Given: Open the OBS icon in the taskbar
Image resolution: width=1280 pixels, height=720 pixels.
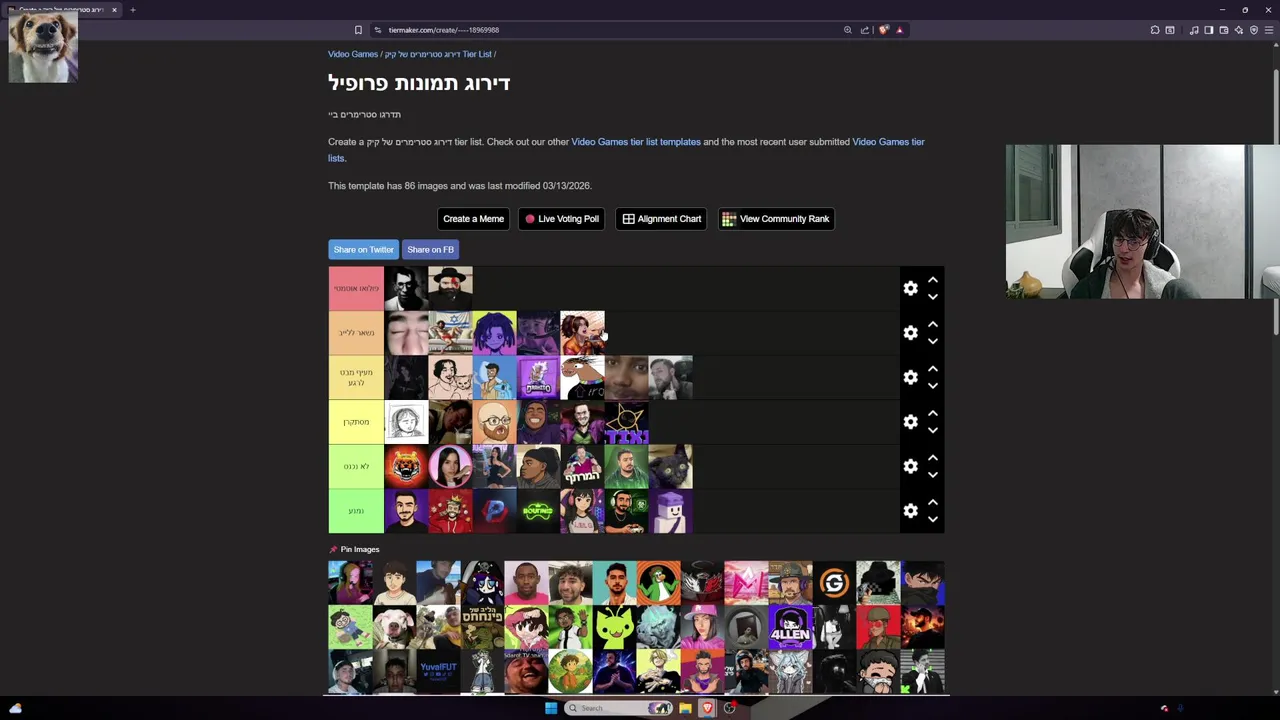Looking at the screenshot, I should [x=729, y=708].
